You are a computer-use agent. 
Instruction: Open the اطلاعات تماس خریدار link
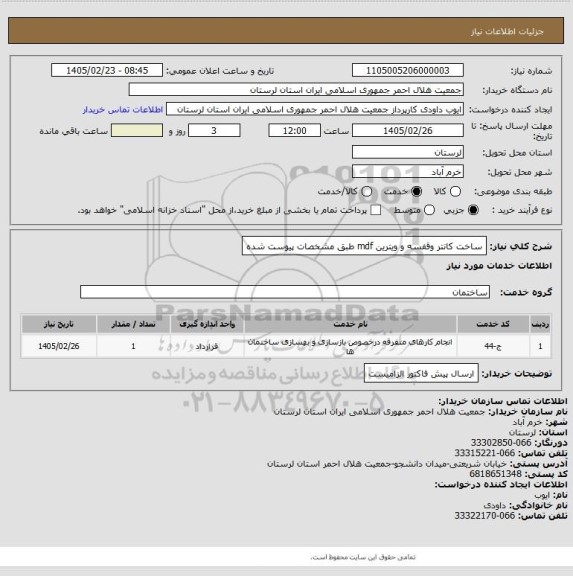[123, 109]
